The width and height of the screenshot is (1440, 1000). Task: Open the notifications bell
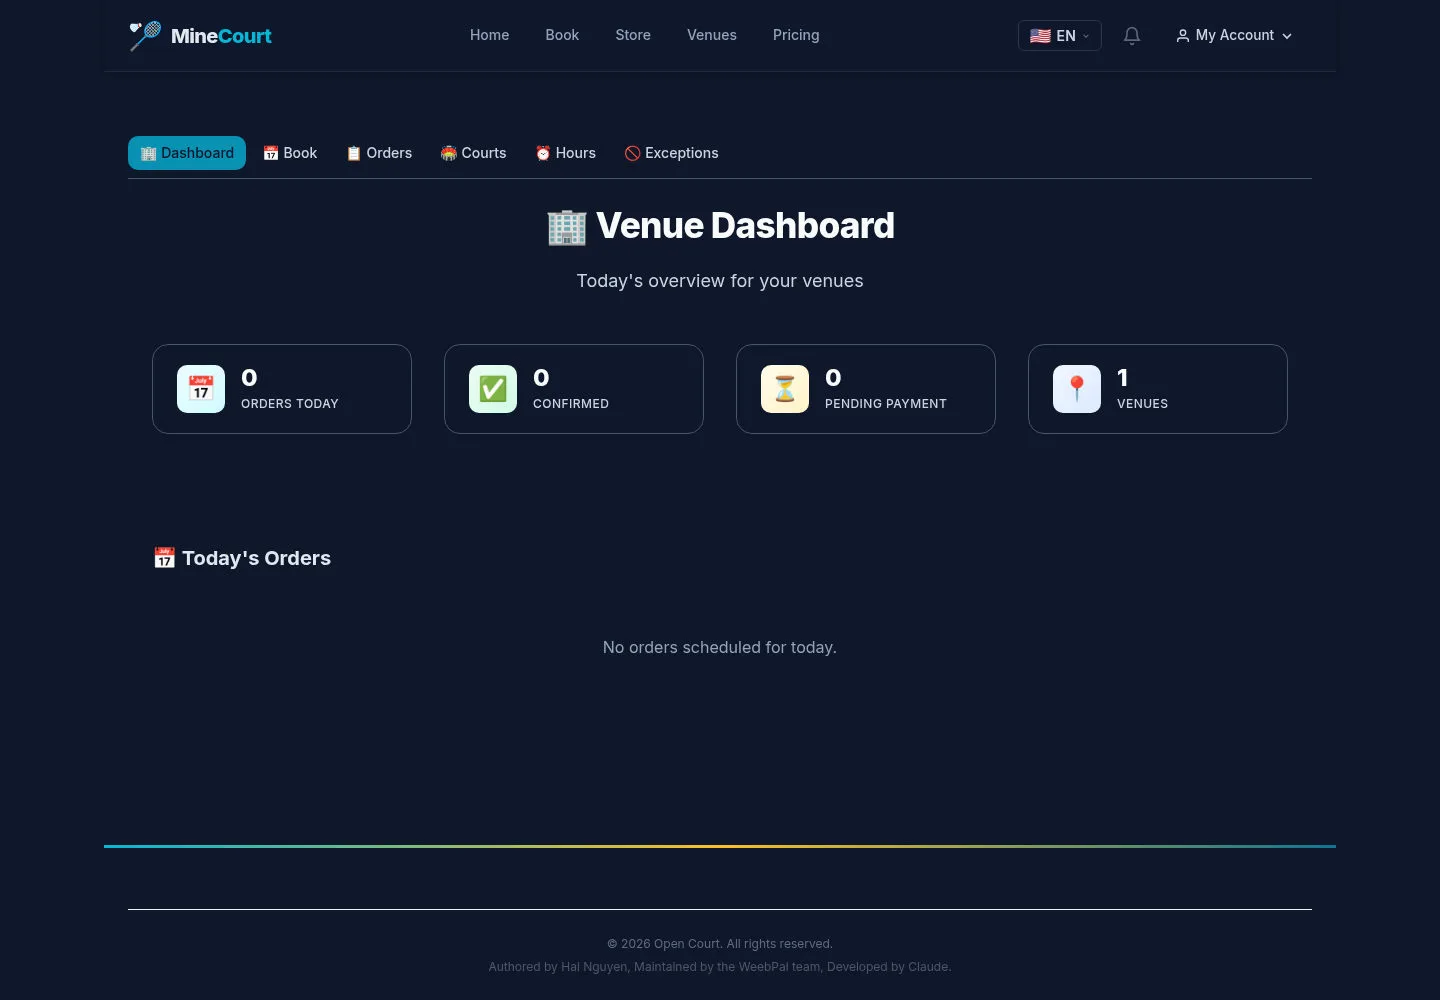click(1132, 36)
